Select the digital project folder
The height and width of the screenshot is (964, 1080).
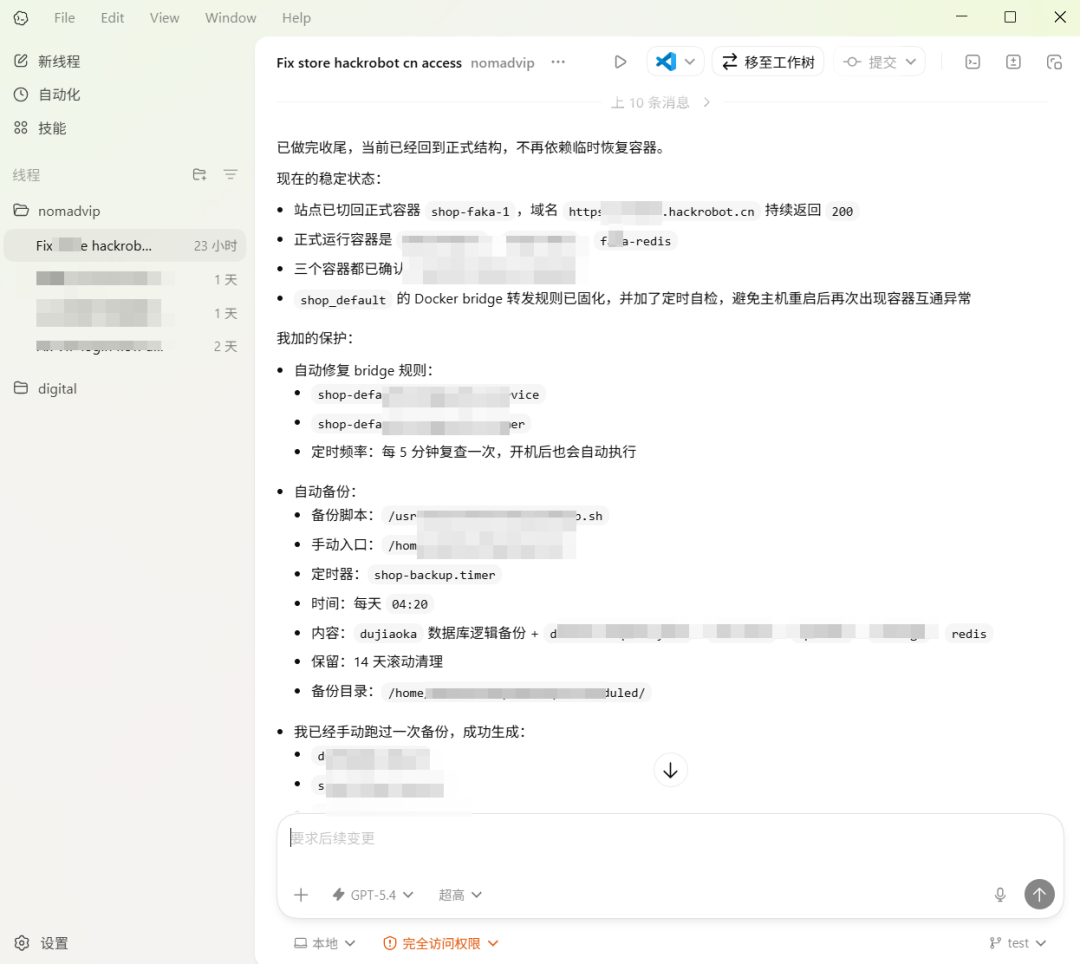45,388
